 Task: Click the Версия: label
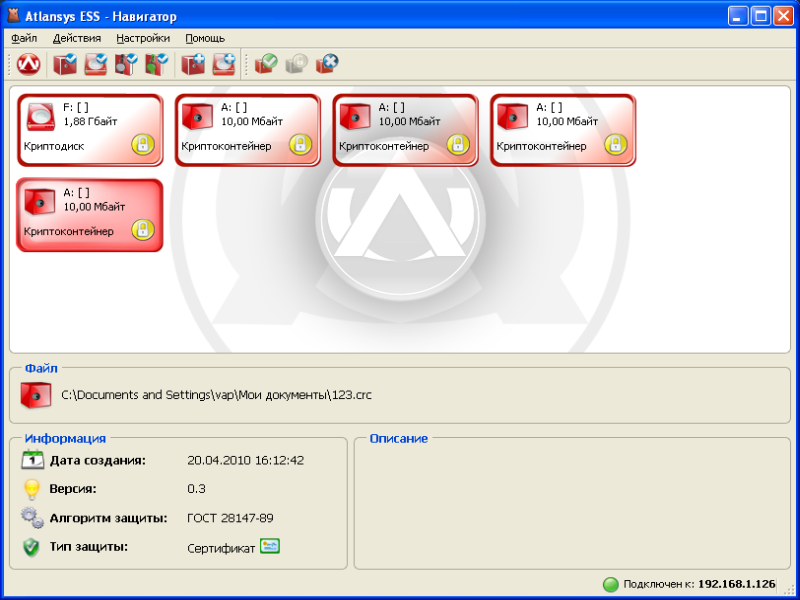click(x=73, y=489)
